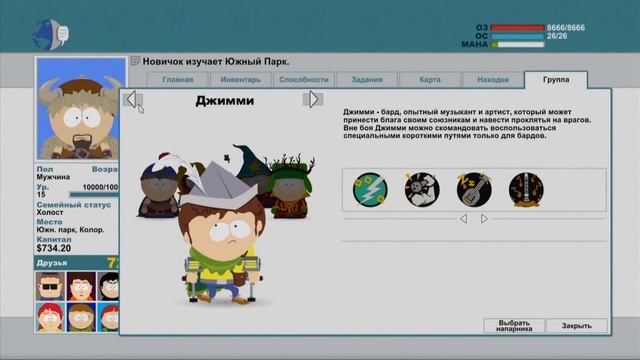Click the Мужчина gender value
This screenshot has width=640, height=360.
click(53, 177)
